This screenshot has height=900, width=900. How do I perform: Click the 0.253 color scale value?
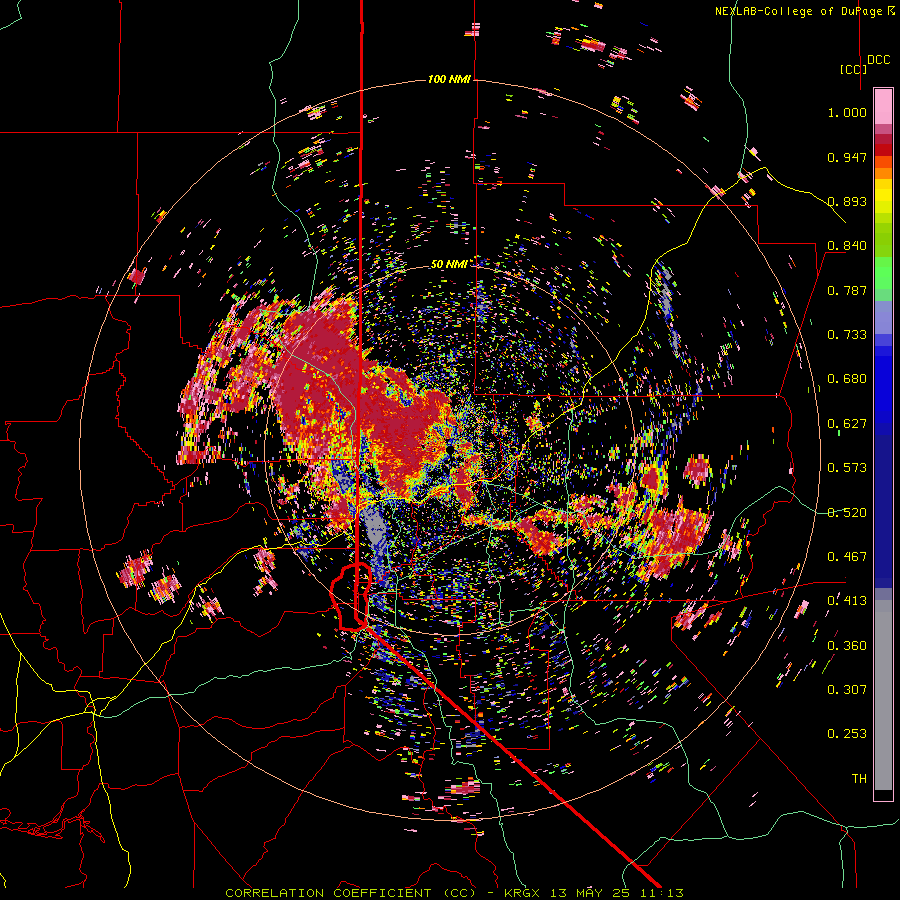click(x=847, y=734)
